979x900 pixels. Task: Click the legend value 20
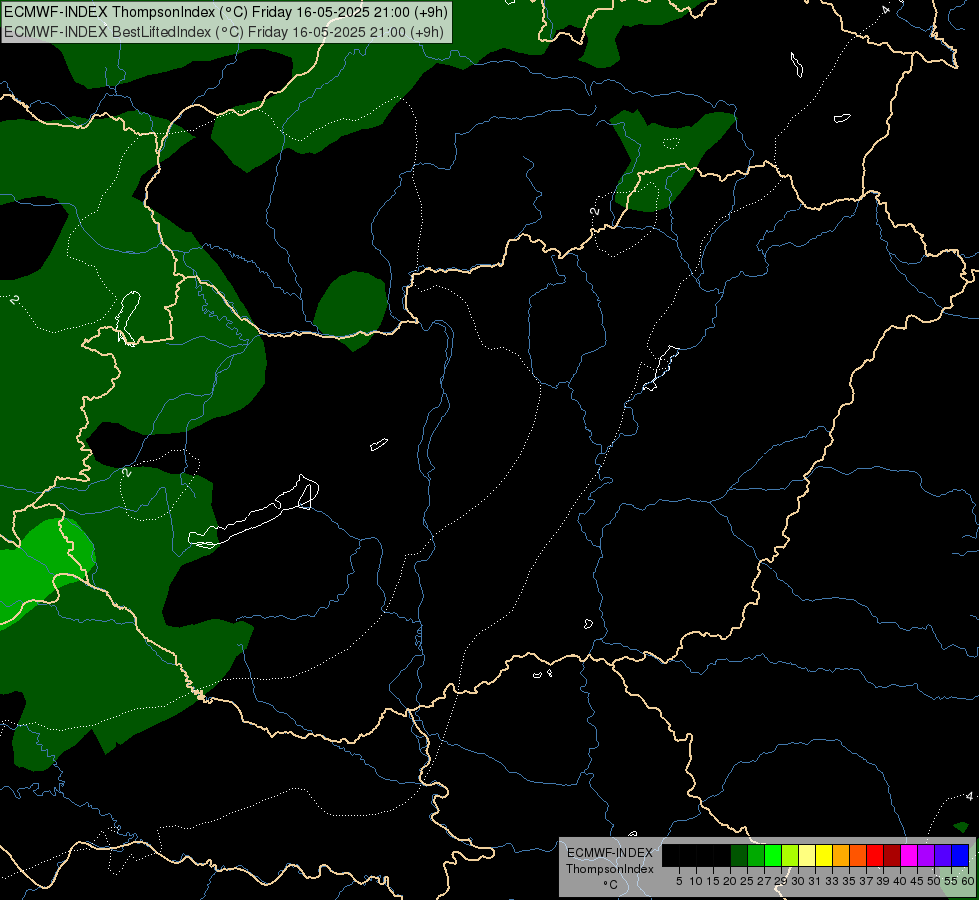730,881
